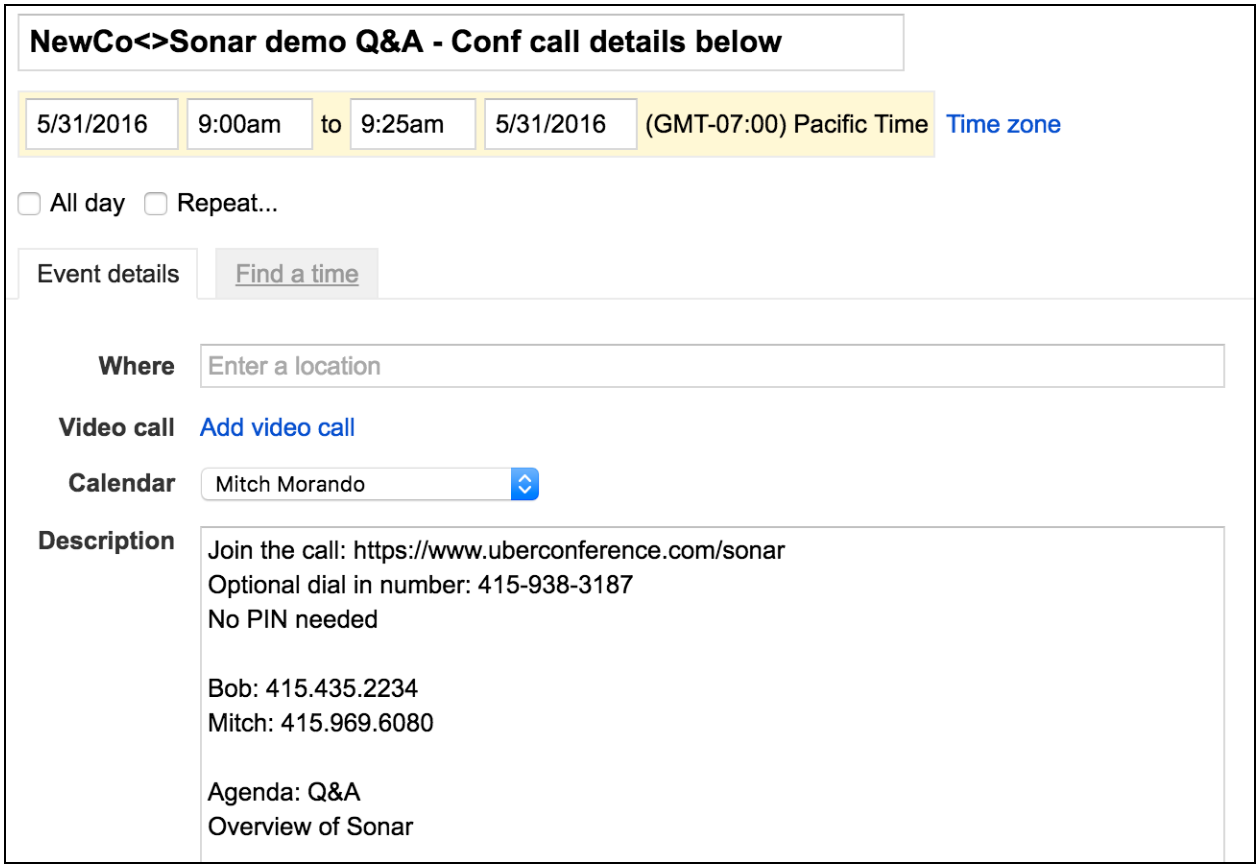Enable the All day checkbox
The image size is (1258, 868).
[x=32, y=204]
